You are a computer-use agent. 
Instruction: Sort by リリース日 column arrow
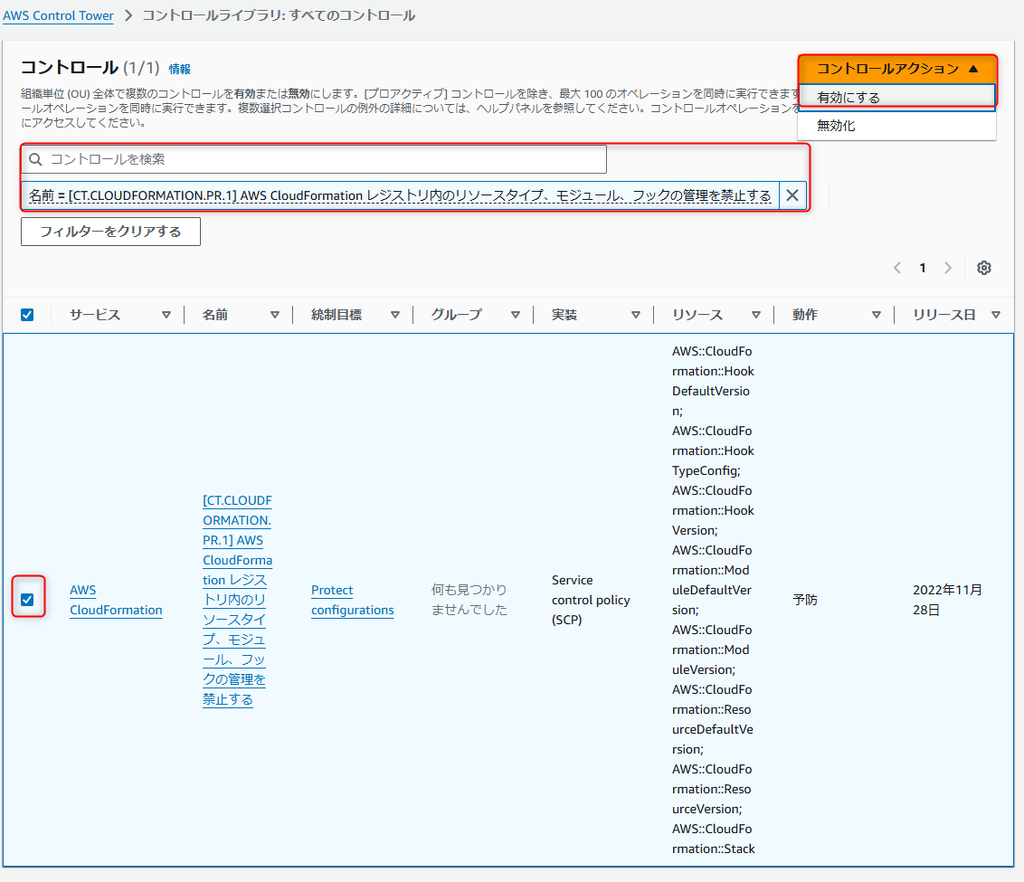tap(996, 315)
